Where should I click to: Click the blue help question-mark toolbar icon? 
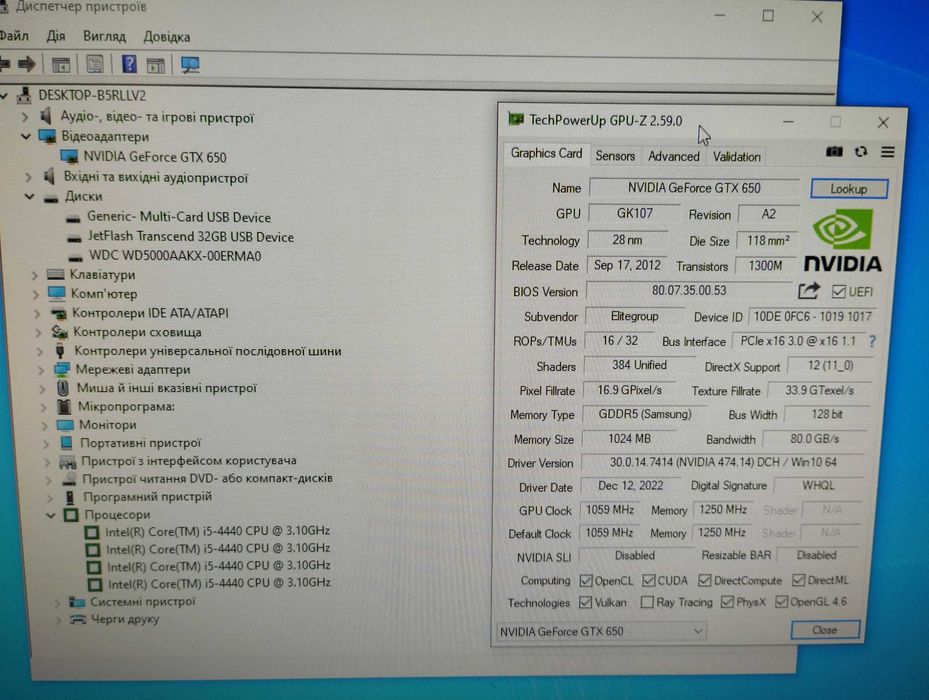[129, 63]
